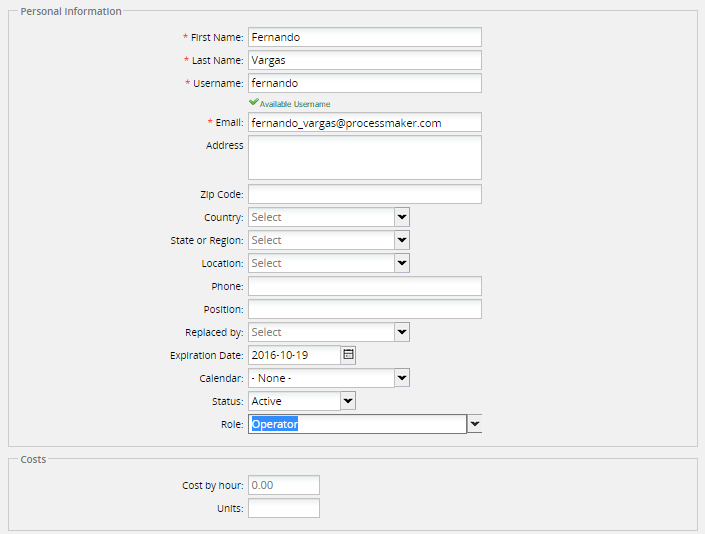Click the Role dropdown arrow
This screenshot has height=534, width=705.
pos(475,424)
